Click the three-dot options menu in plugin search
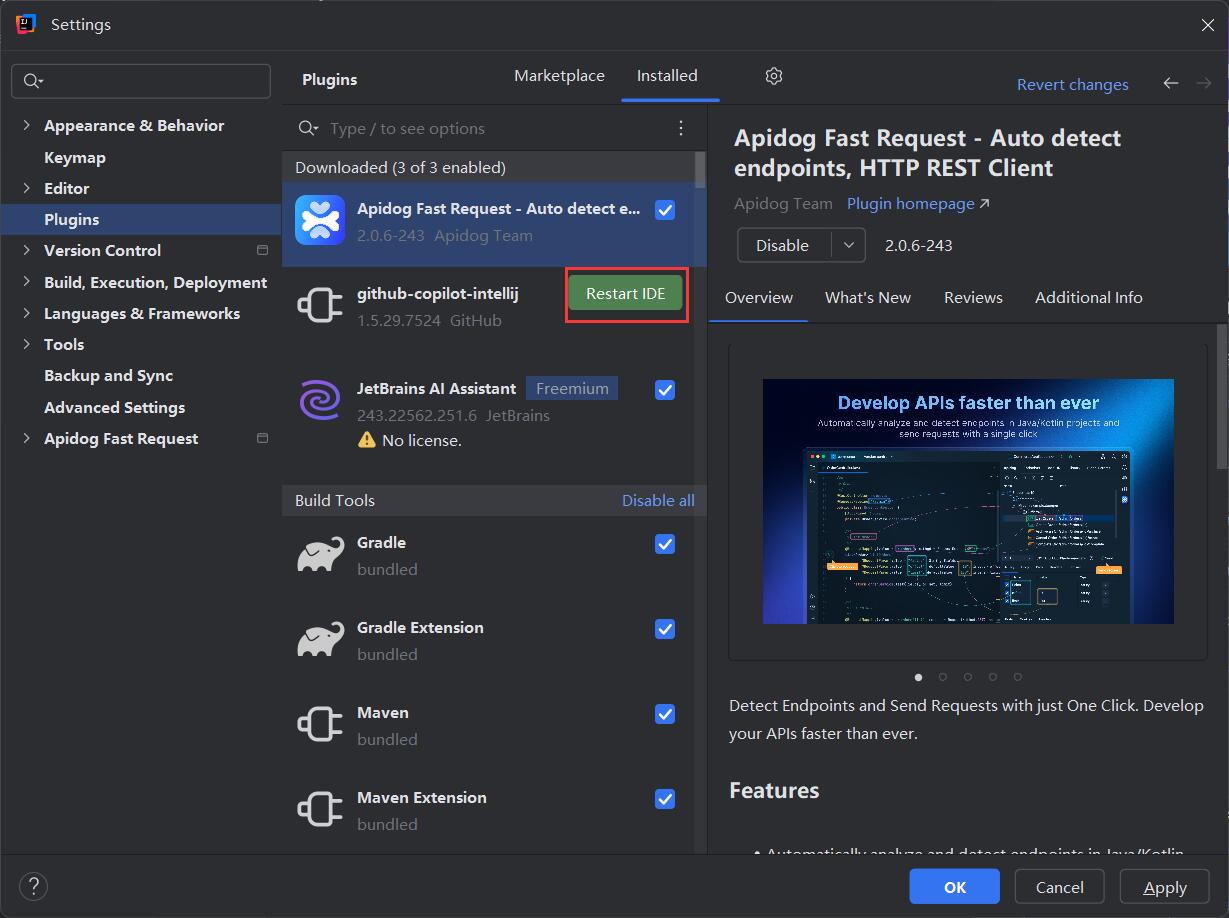The height and width of the screenshot is (918, 1229). 681,128
